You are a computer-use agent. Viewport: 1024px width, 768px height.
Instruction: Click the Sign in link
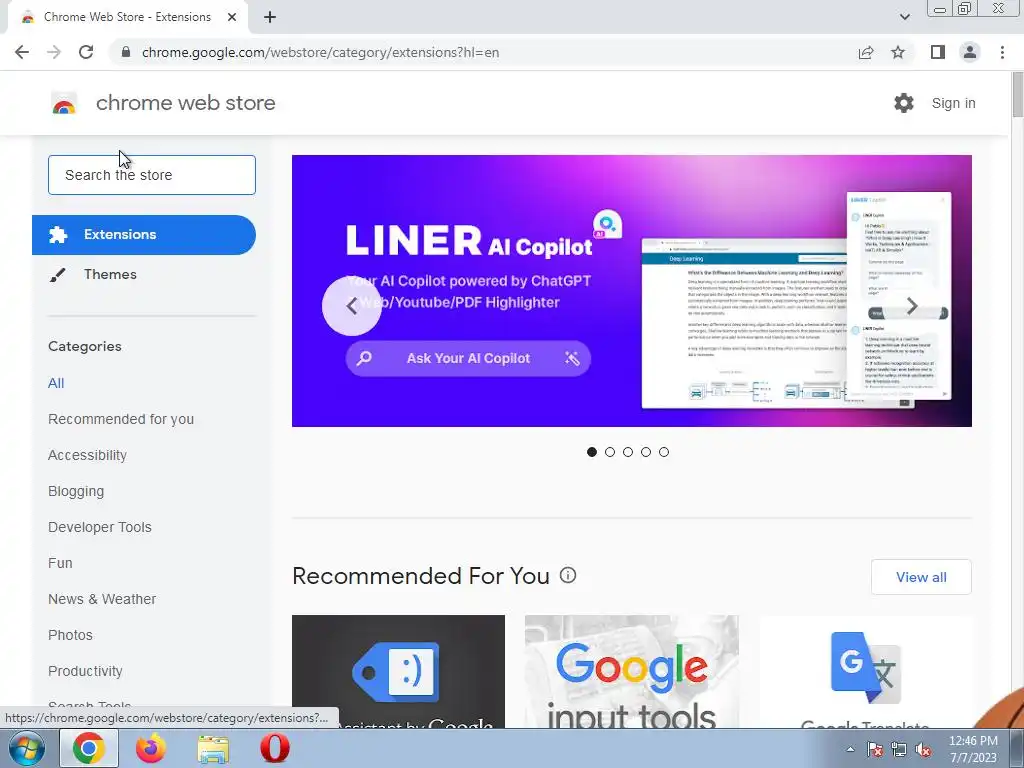(x=953, y=103)
